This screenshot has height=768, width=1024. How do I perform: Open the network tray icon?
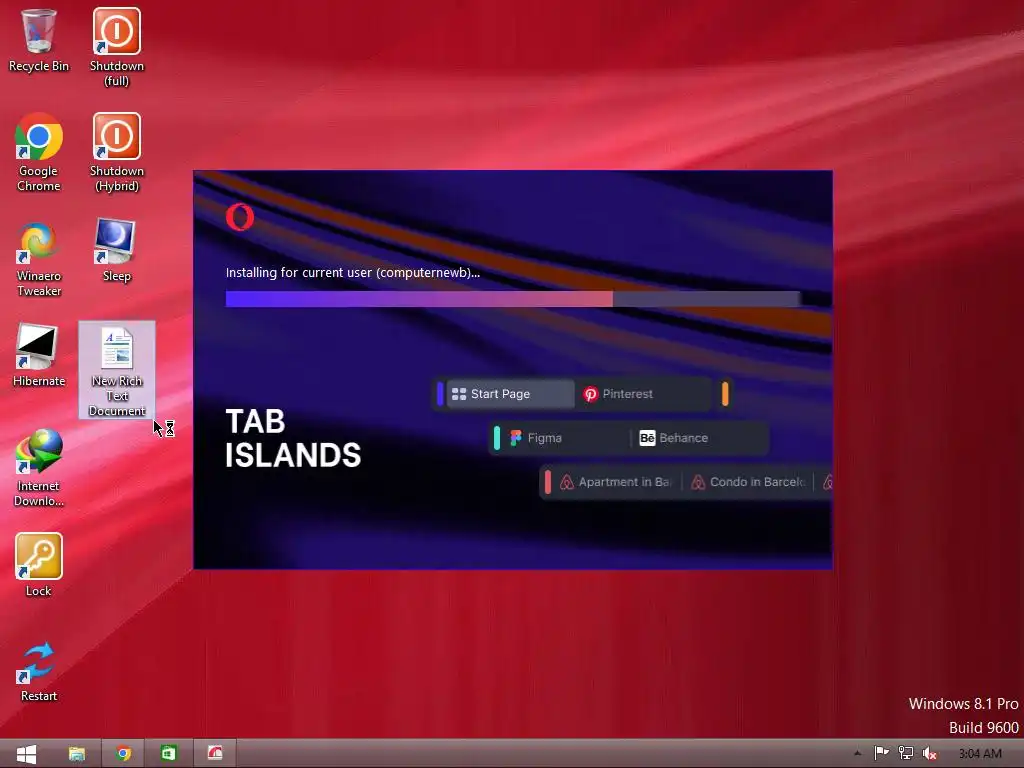906,754
